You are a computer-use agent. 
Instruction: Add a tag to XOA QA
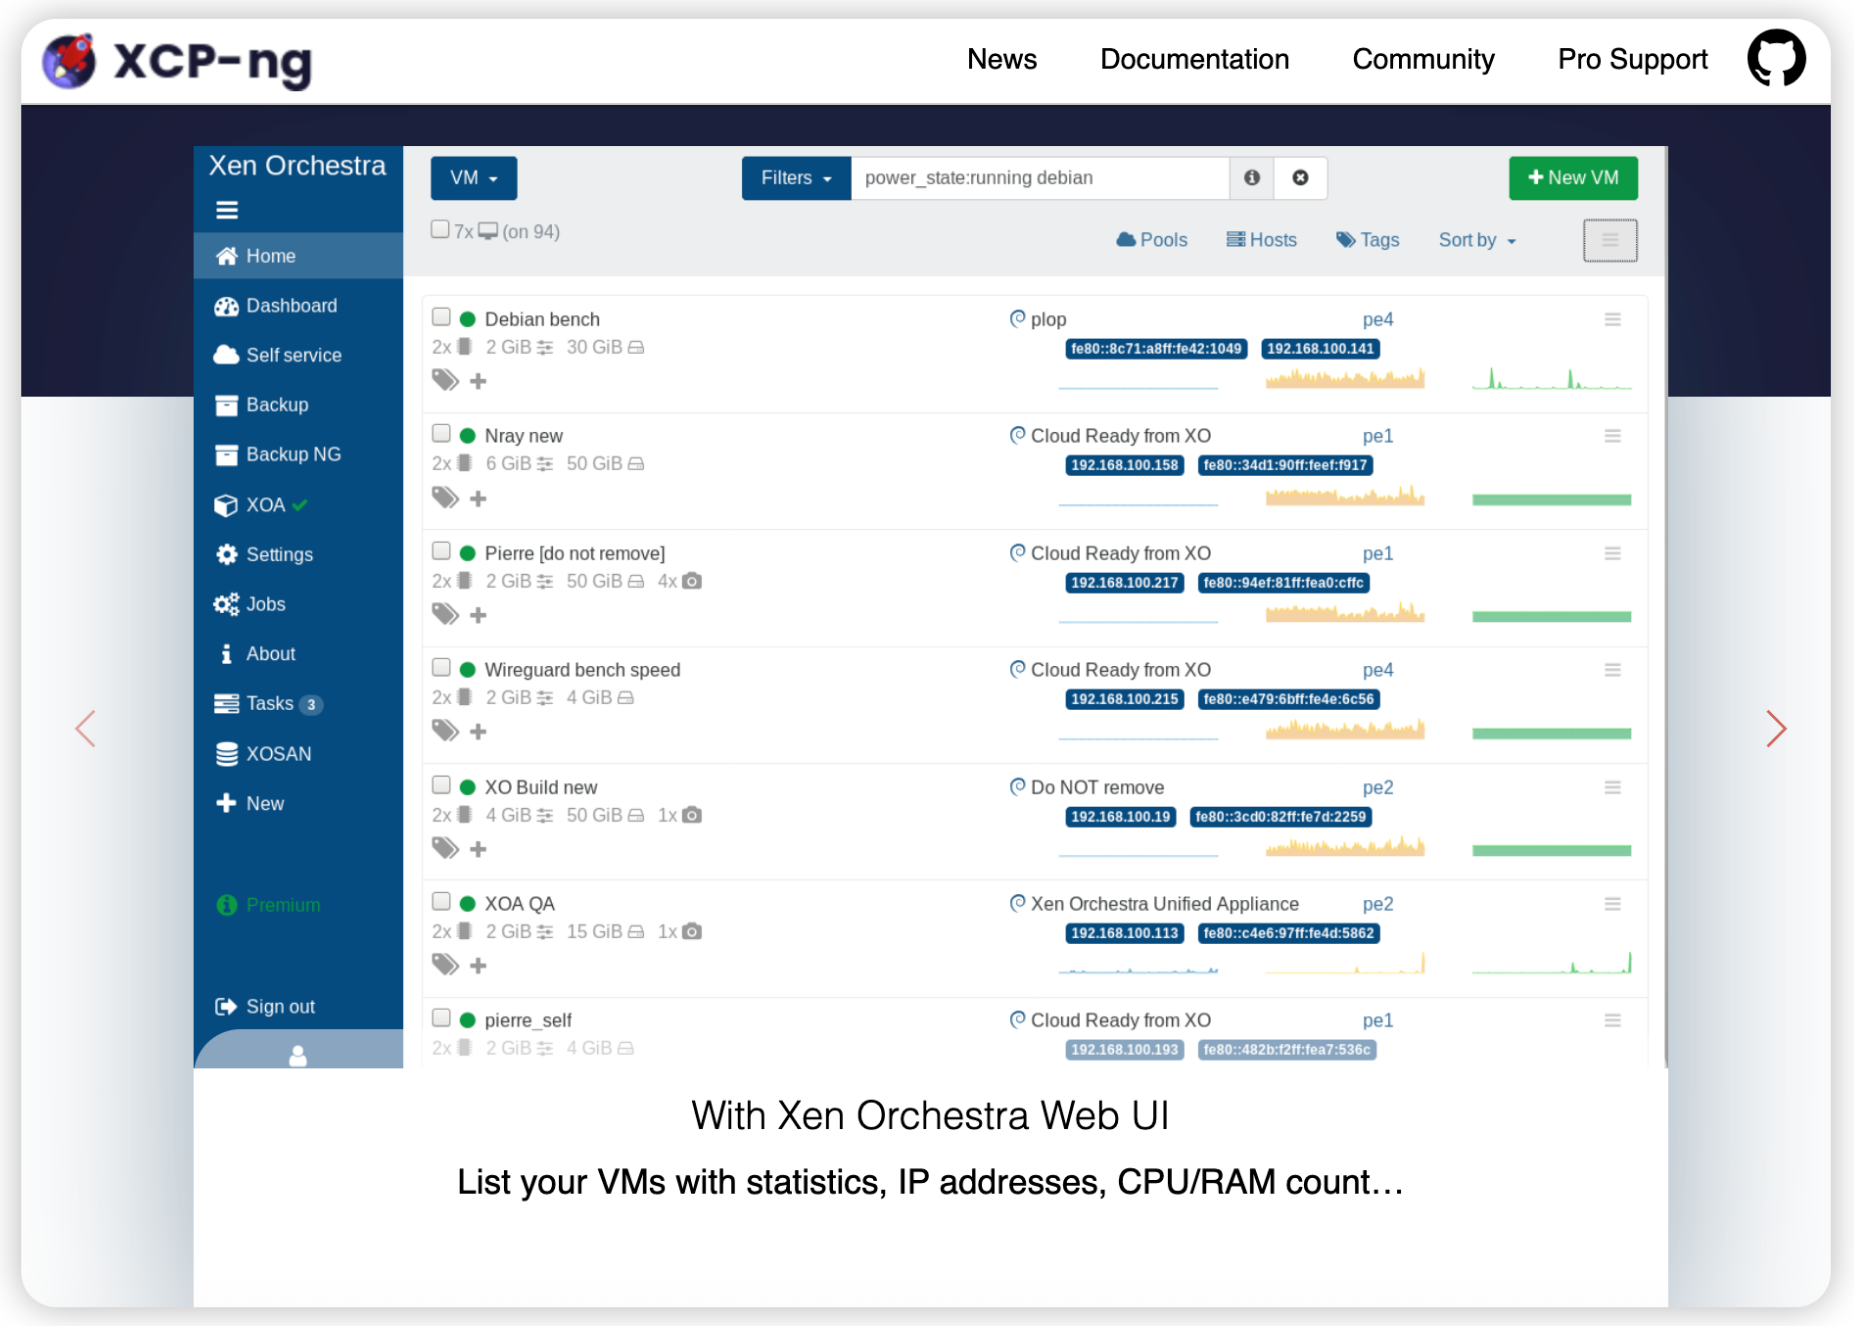(x=478, y=966)
